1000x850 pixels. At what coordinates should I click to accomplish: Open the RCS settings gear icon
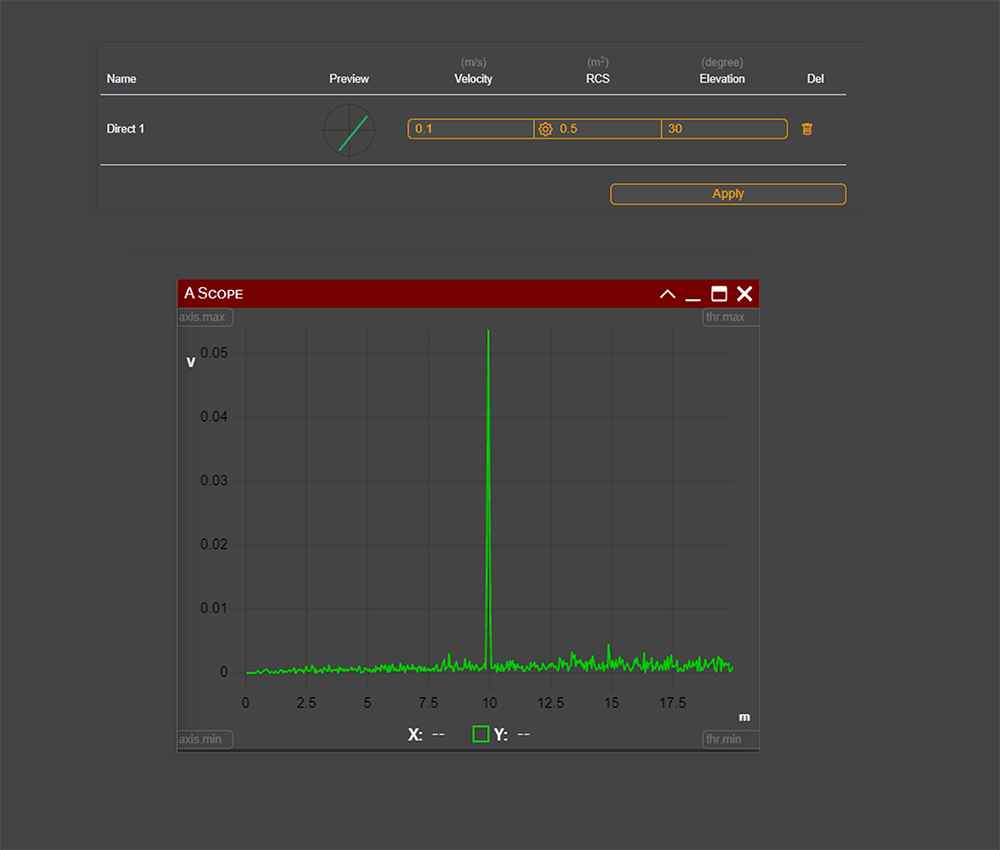pyautogui.click(x=545, y=129)
